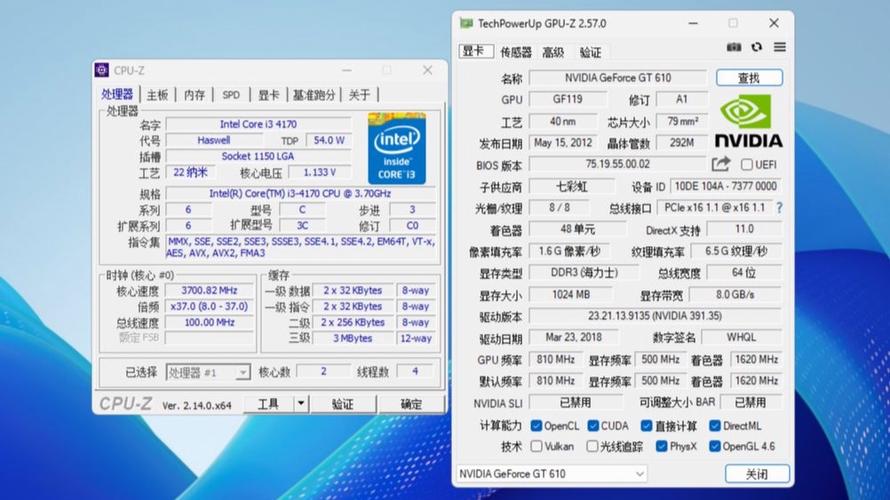Click the GPU-Z title bar app icon
The height and width of the screenshot is (500, 890).
[x=467, y=23]
